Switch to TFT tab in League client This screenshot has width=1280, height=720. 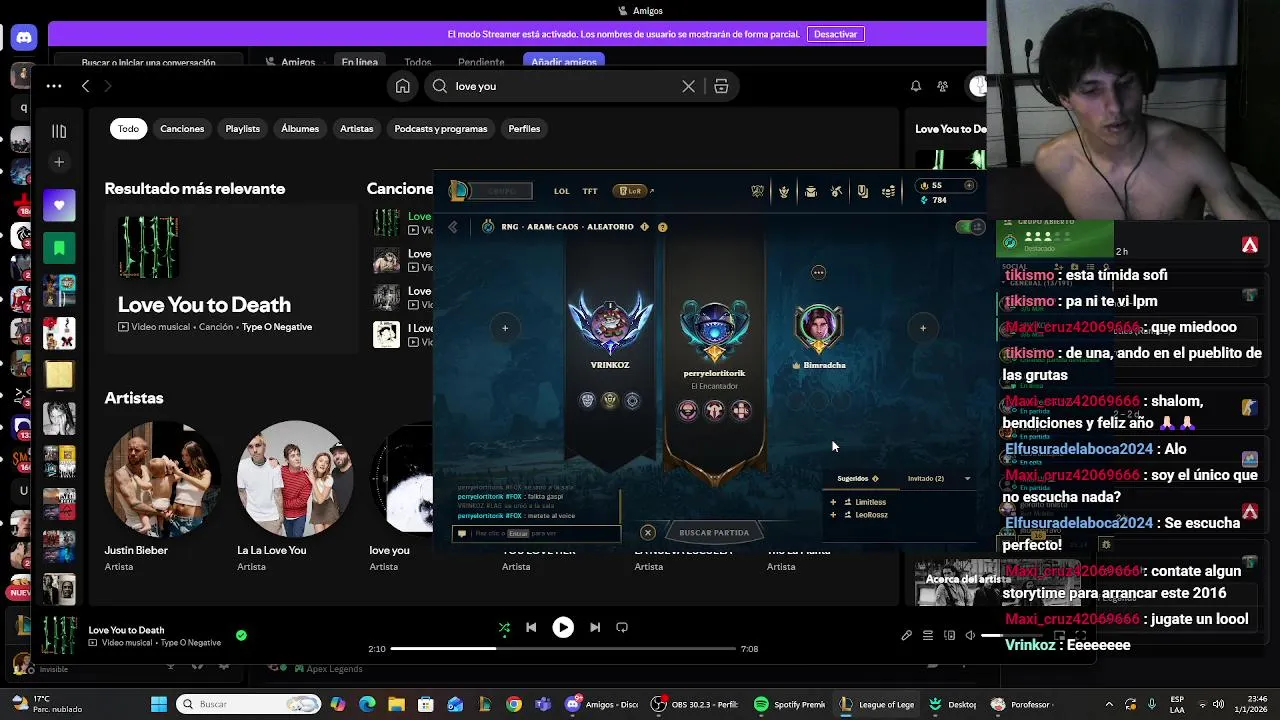pyautogui.click(x=590, y=191)
